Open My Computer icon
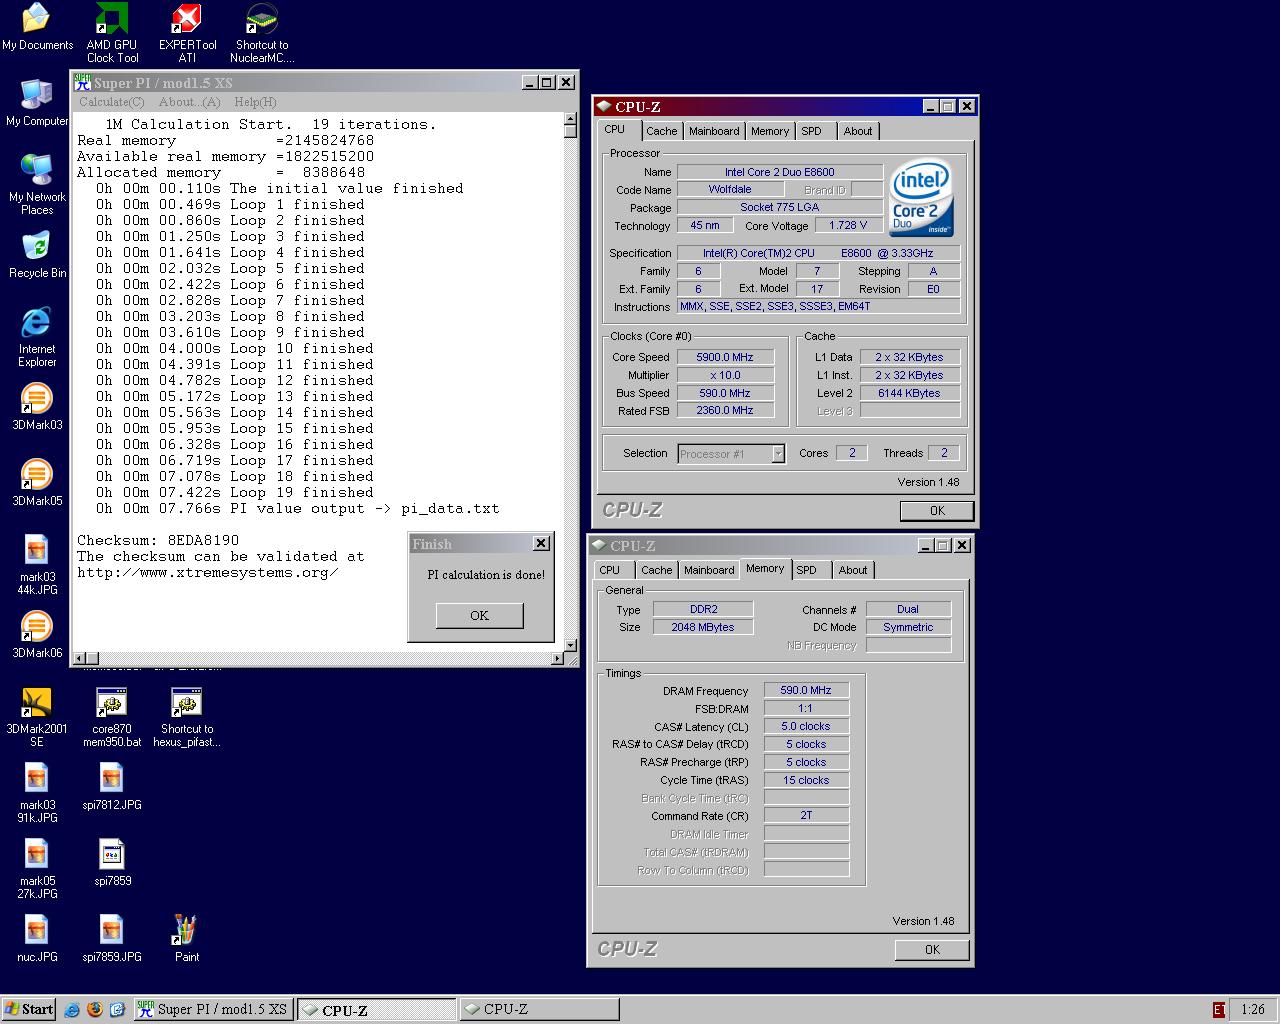 coord(37,103)
